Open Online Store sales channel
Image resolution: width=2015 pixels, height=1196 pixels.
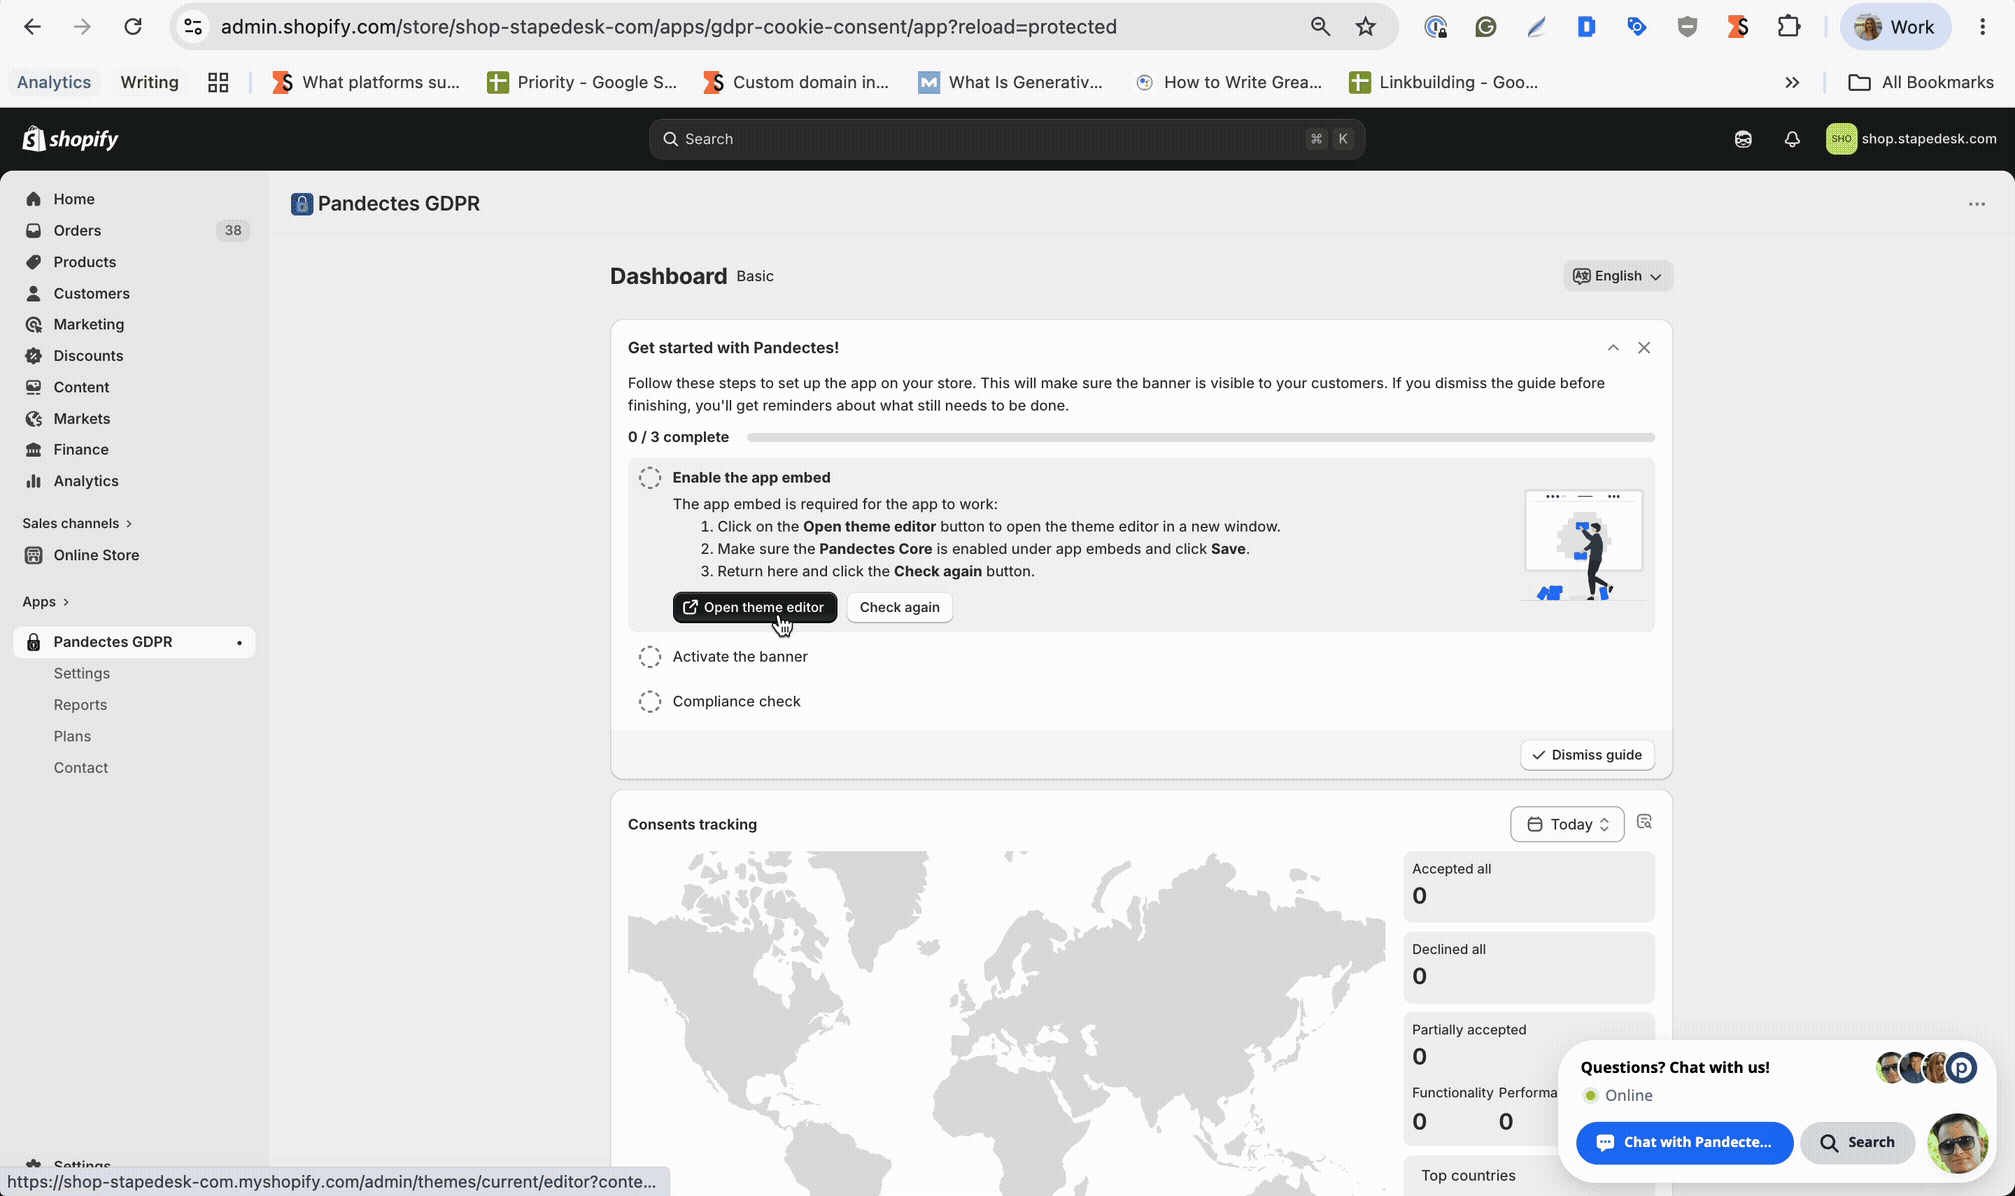point(96,555)
